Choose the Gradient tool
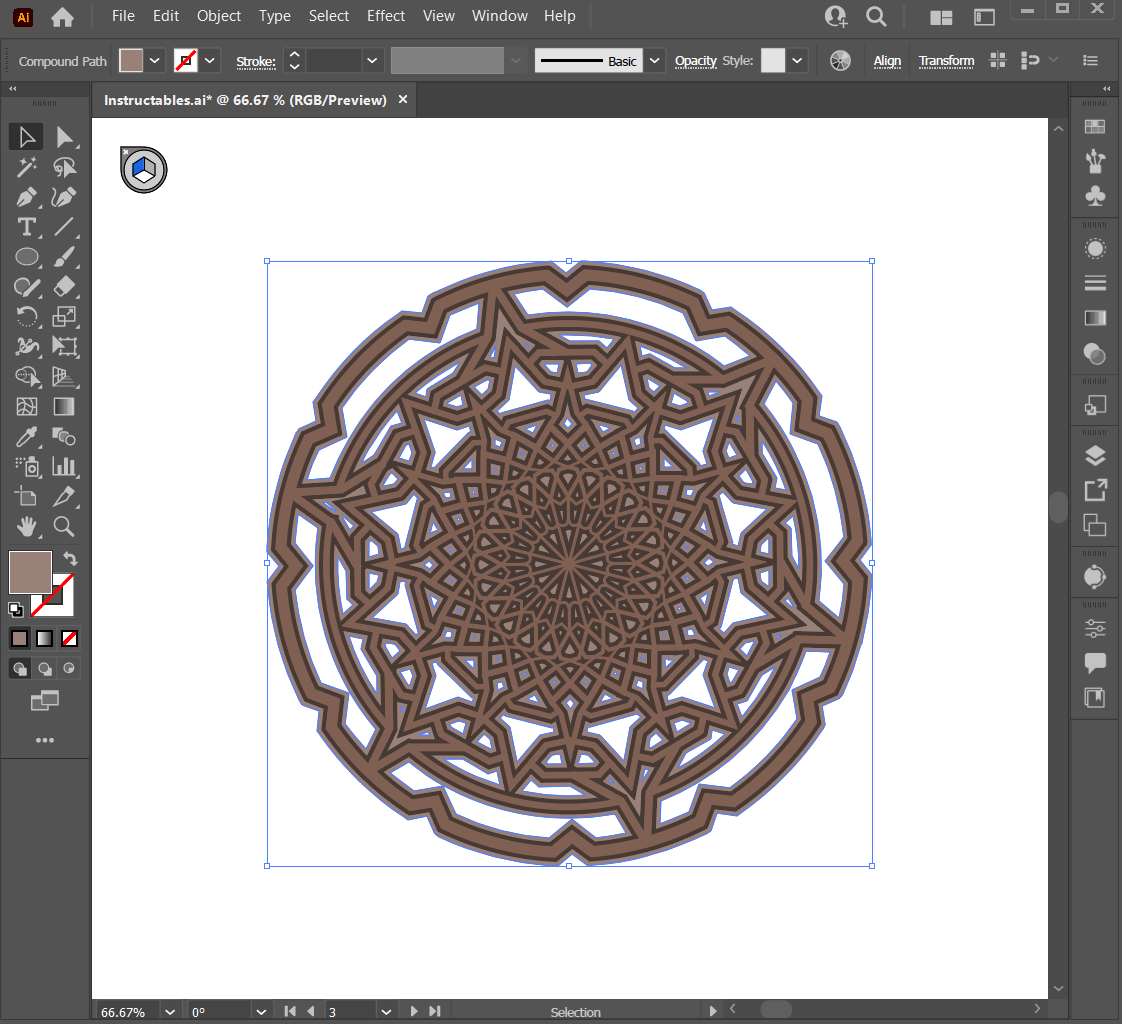1122x1024 pixels. click(64, 407)
